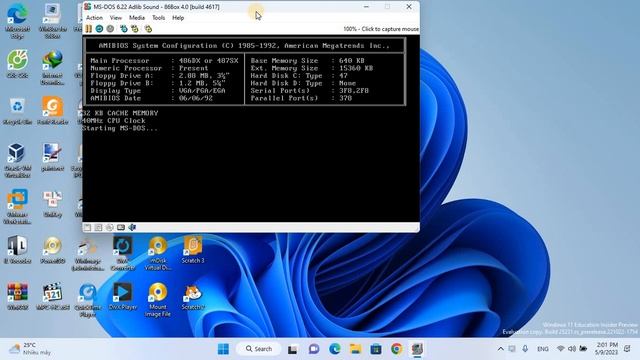Open Google Chrome from the taskbar
Image resolution: width=640 pixels, height=360 pixels.
[396, 349]
